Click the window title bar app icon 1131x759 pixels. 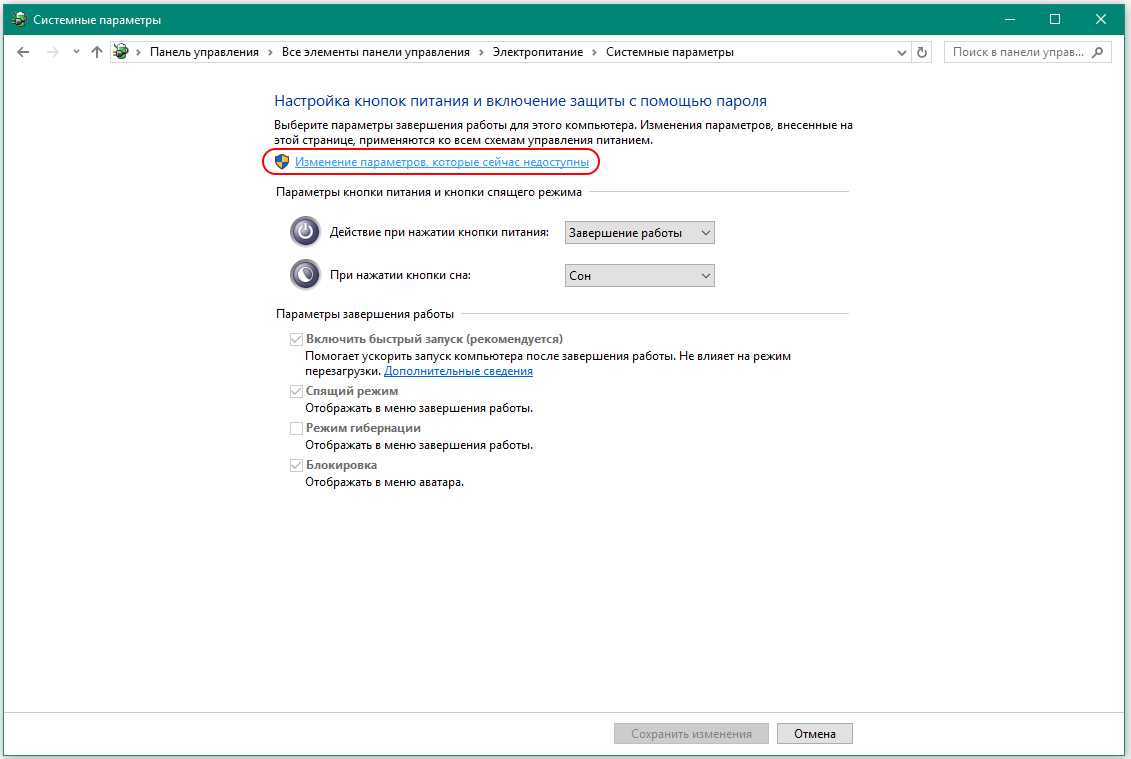tap(19, 19)
